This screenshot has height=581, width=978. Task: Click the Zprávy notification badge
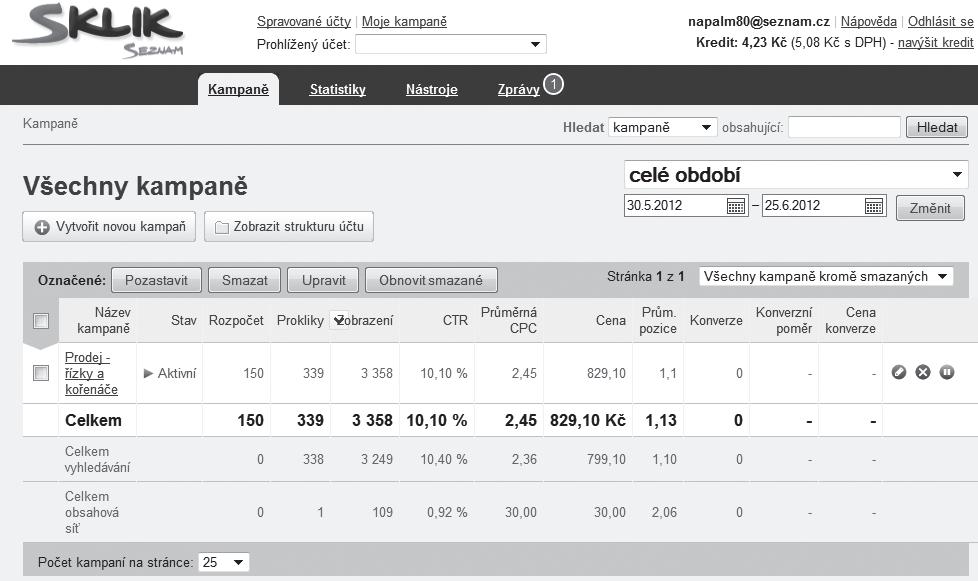[553, 84]
